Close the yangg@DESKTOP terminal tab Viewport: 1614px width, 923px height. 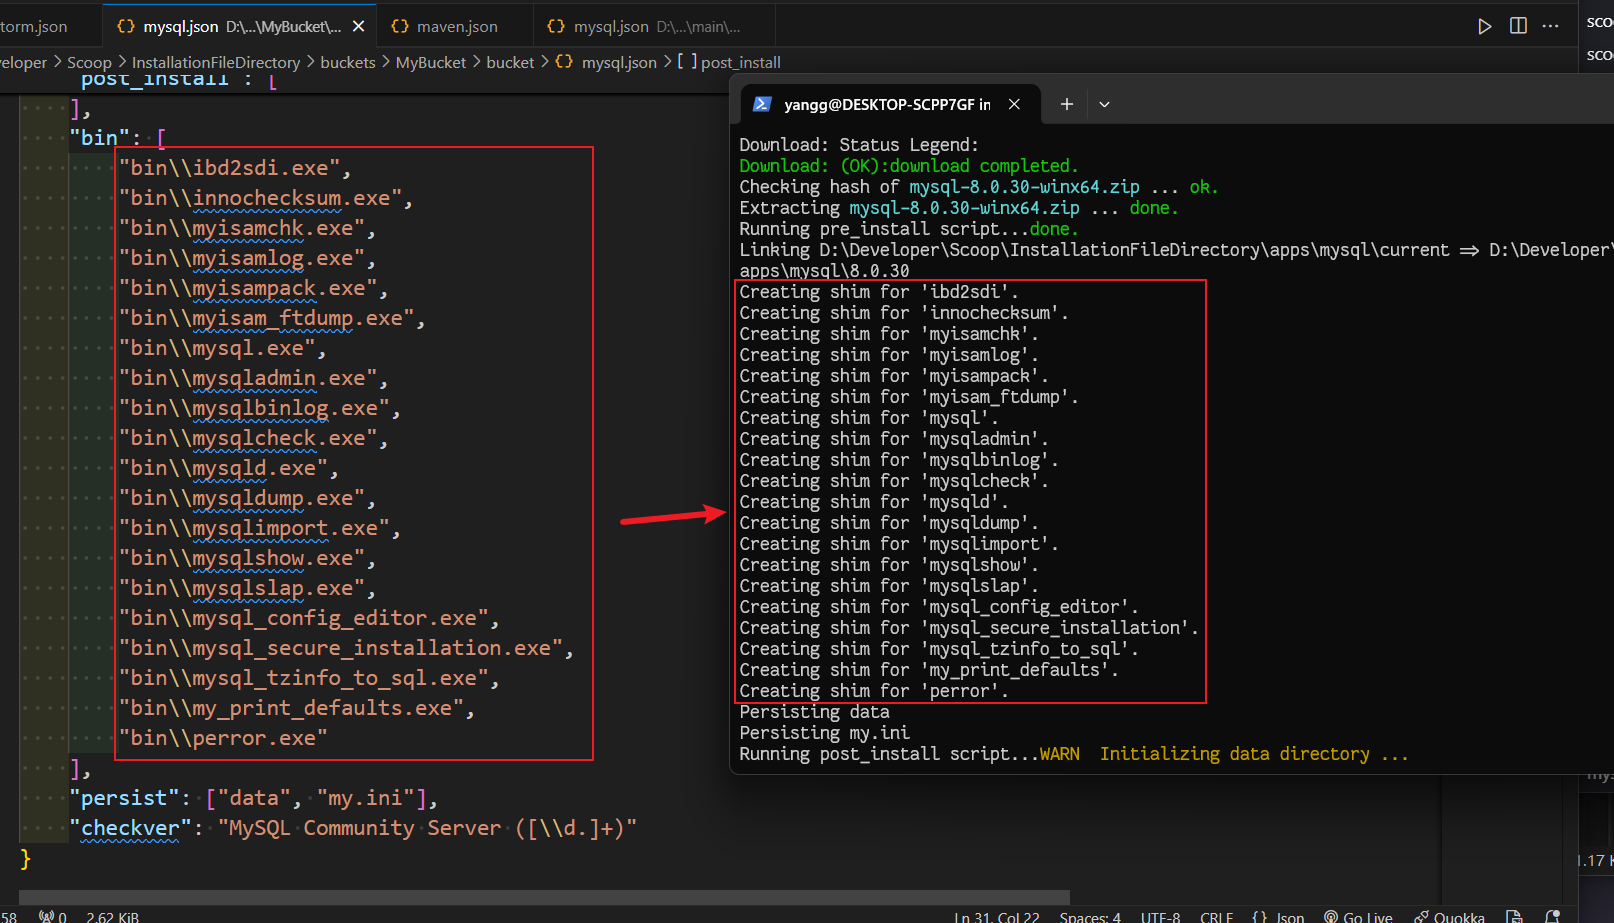tap(1014, 104)
